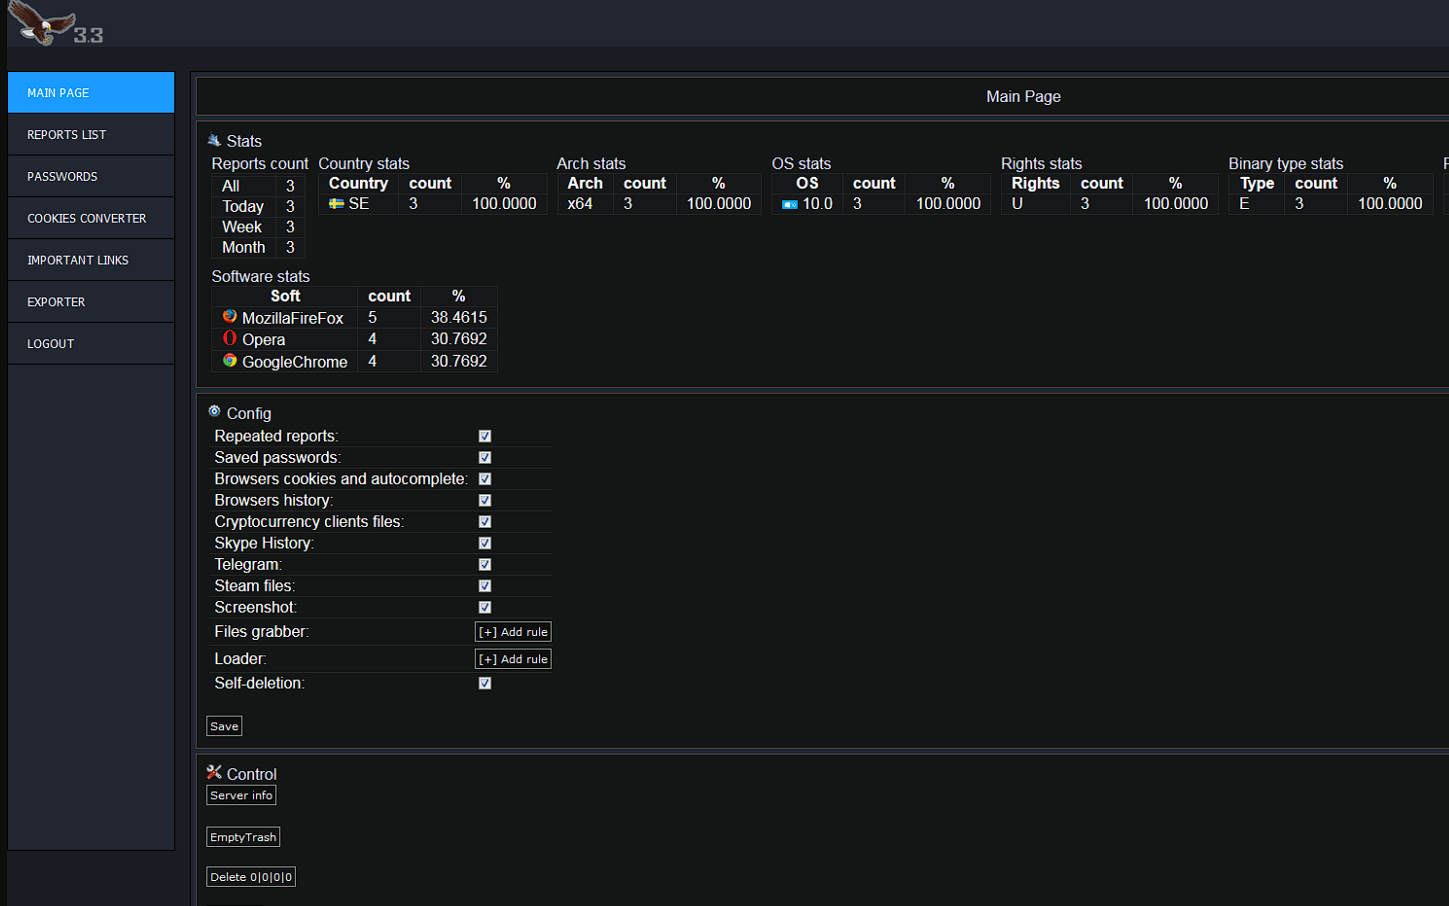
Task: Toggle the Saved passwords checkbox
Action: pyautogui.click(x=485, y=458)
